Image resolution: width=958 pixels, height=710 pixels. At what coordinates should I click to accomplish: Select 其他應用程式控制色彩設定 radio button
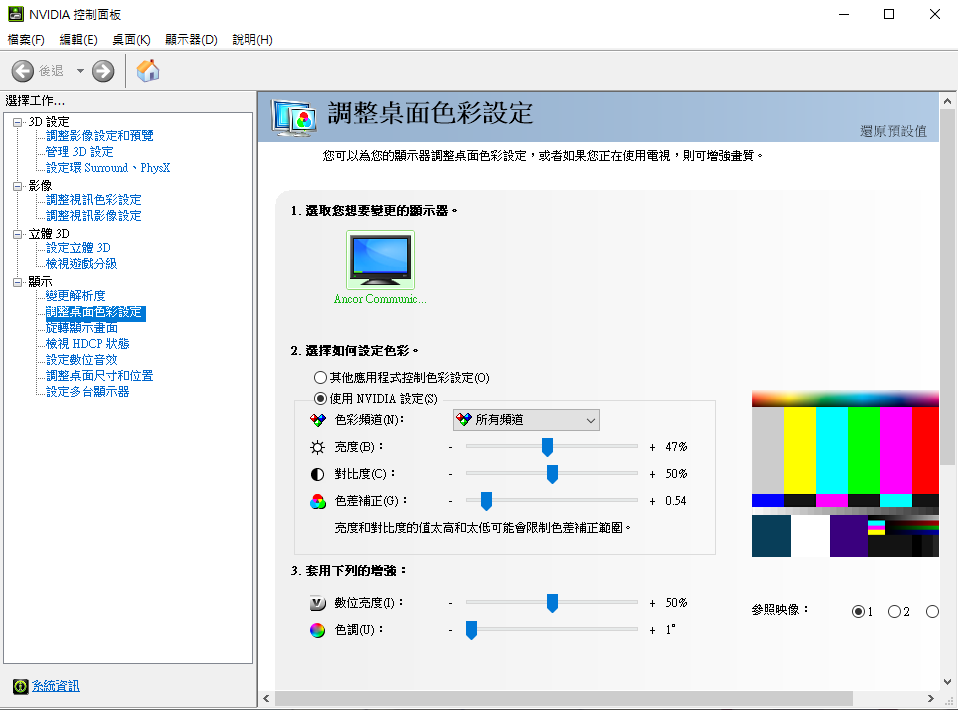(320, 378)
